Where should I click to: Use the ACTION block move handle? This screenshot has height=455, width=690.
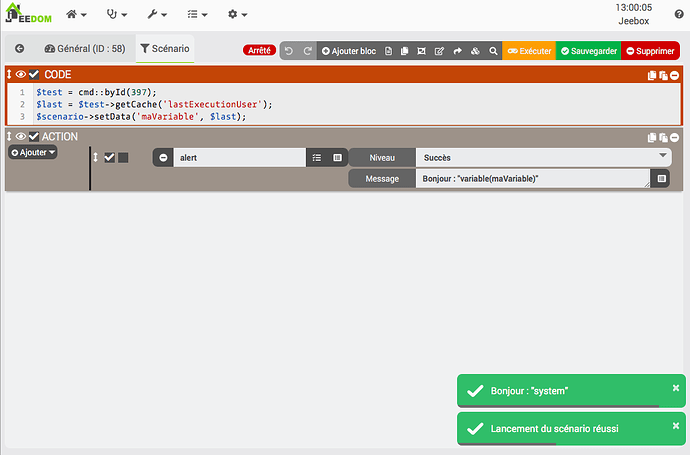click(9, 136)
